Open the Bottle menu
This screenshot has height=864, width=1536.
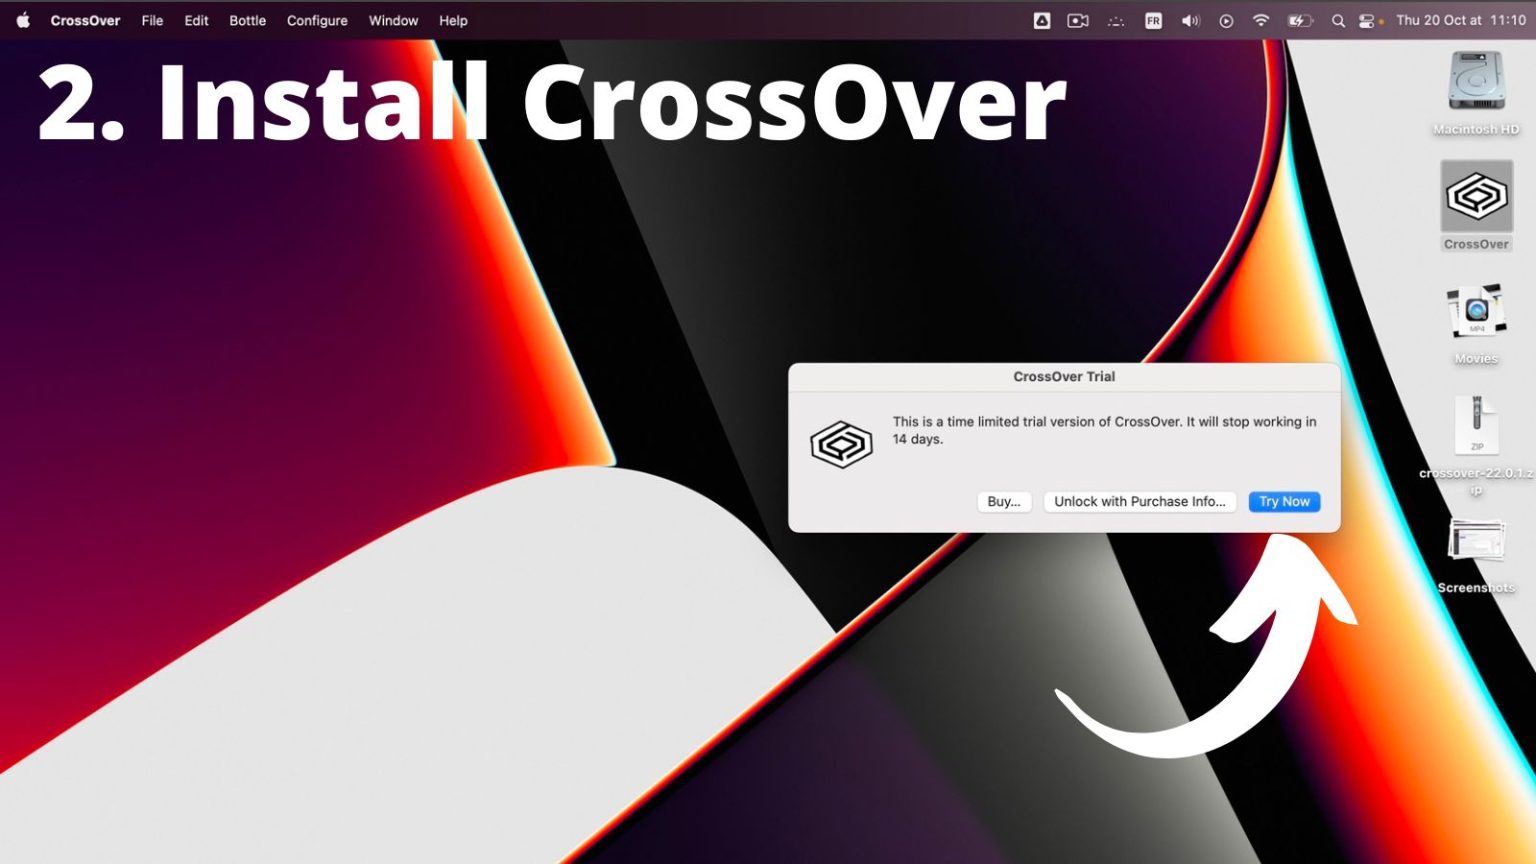click(247, 20)
